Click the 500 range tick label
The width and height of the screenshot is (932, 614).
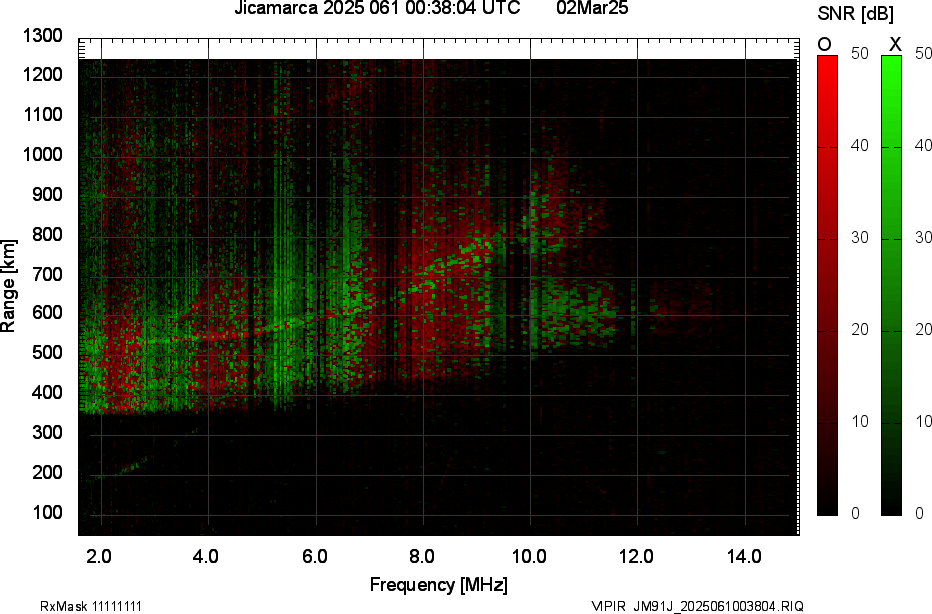pyautogui.click(x=47, y=352)
